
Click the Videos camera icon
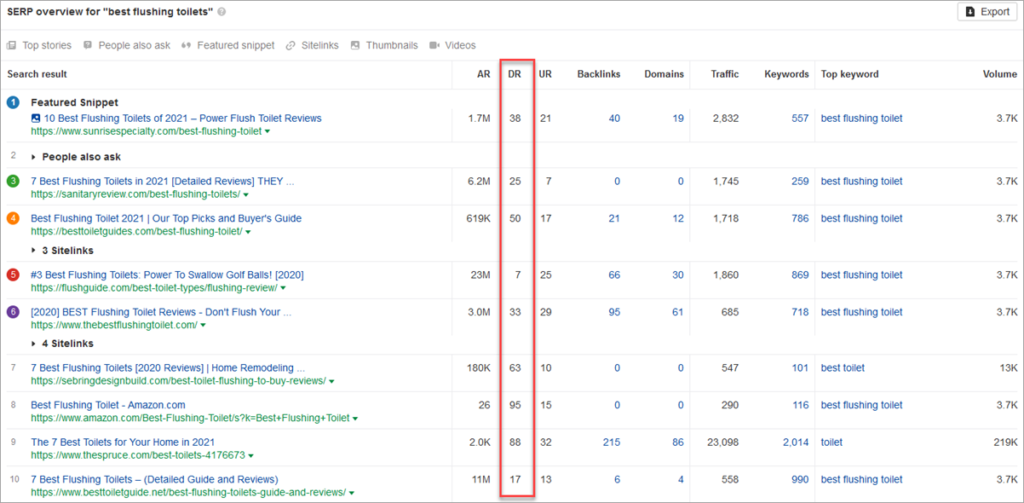point(434,45)
